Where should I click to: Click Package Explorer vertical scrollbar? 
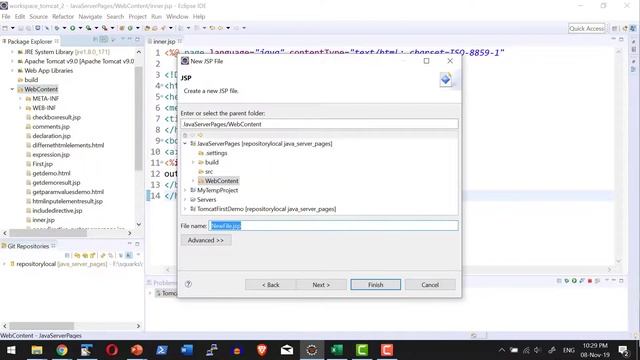[139, 118]
